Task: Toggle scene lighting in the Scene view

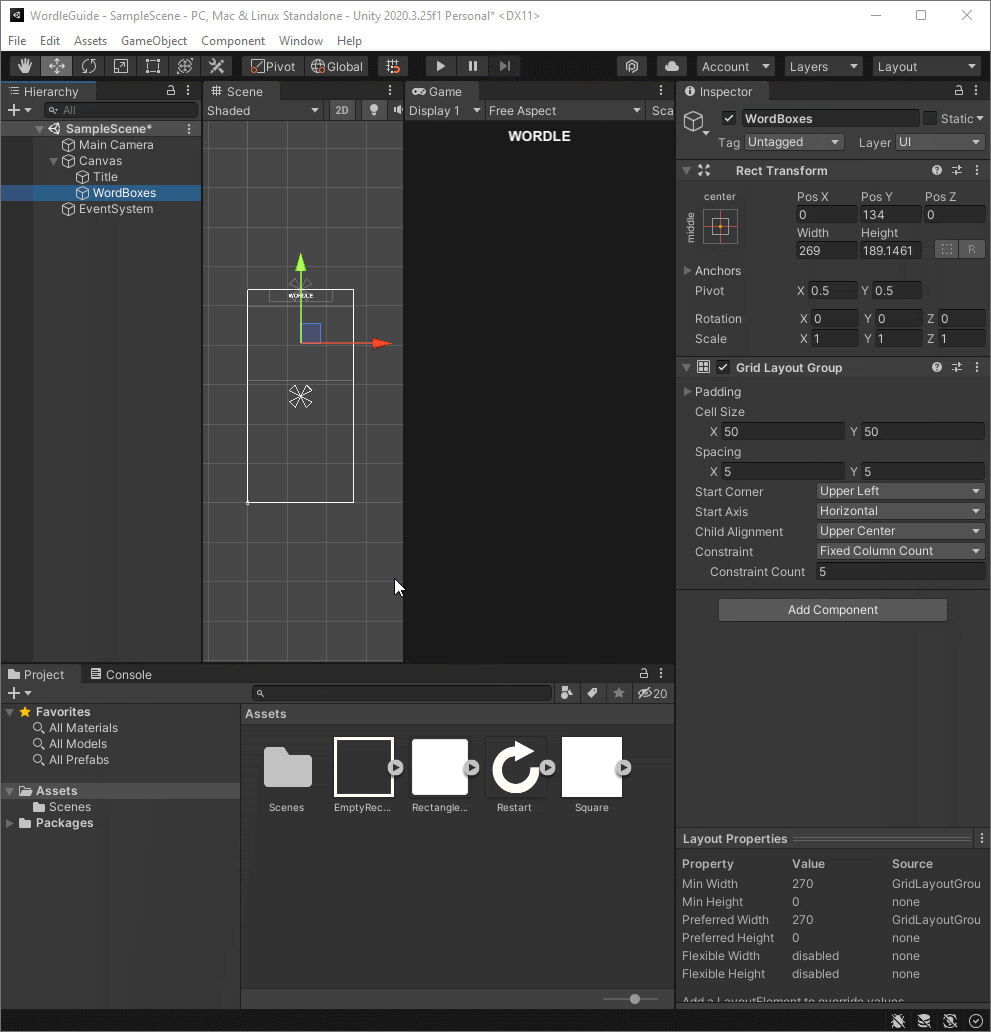Action: (374, 110)
